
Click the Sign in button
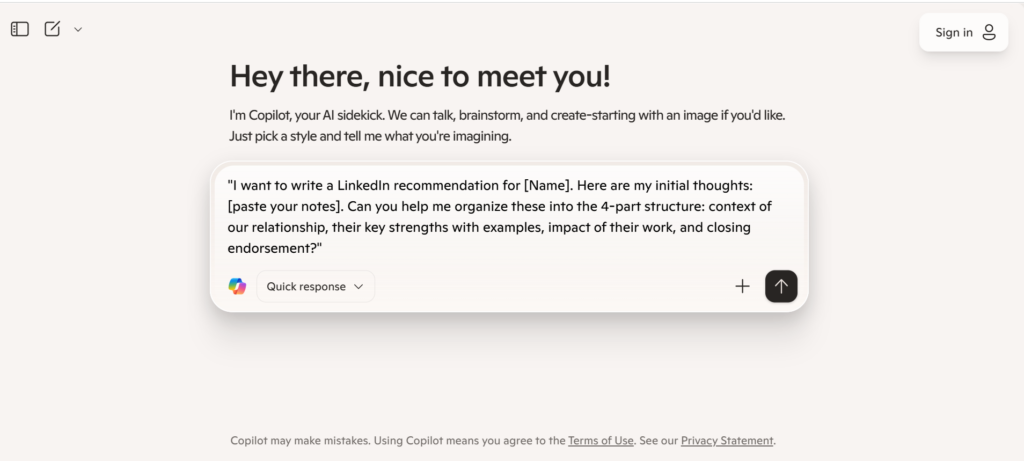(963, 32)
